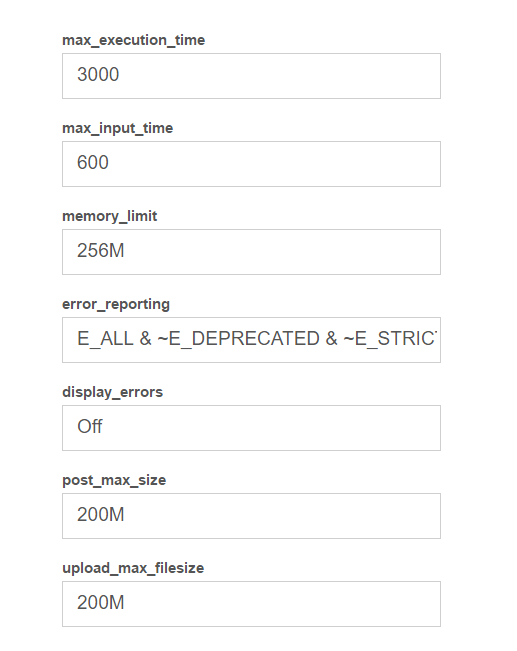This screenshot has width=517, height=651.
Task: Click the upload_max_filesize label
Action: pos(133,568)
